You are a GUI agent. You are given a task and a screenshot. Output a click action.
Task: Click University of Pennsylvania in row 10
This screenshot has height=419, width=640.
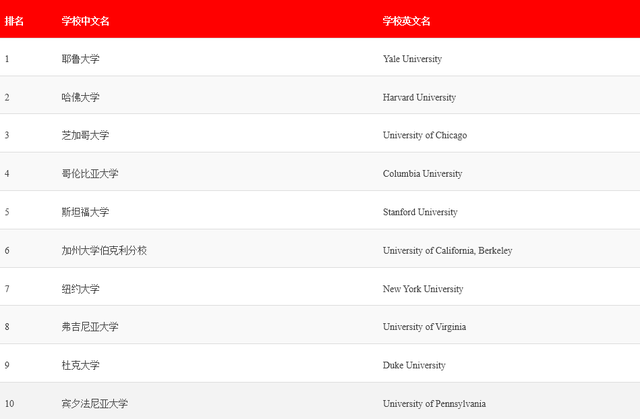pyautogui.click(x=434, y=403)
